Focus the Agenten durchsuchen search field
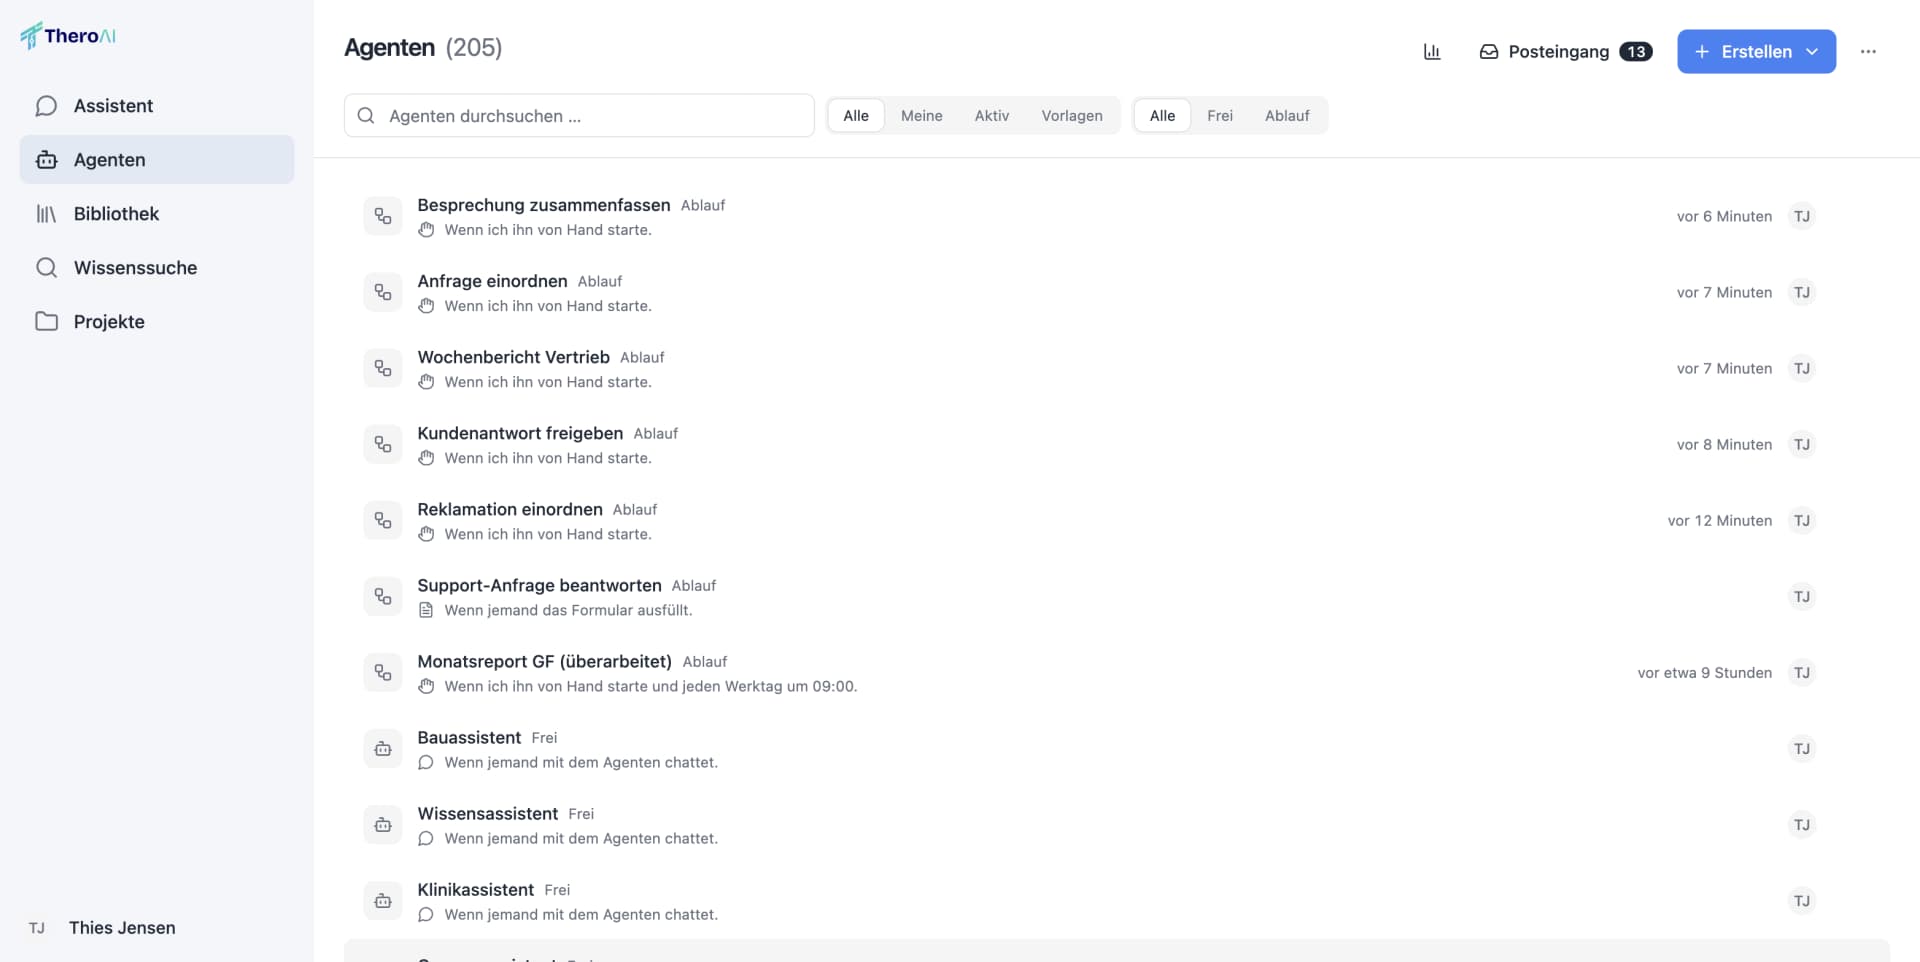The height and width of the screenshot is (962, 1920). tap(579, 116)
